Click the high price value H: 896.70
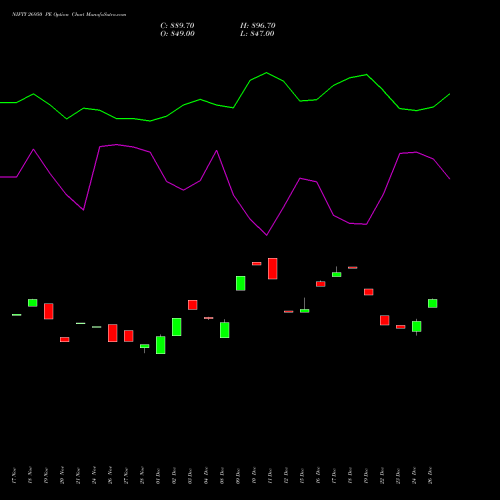Screen dimensions: 500x500 tap(258, 26)
